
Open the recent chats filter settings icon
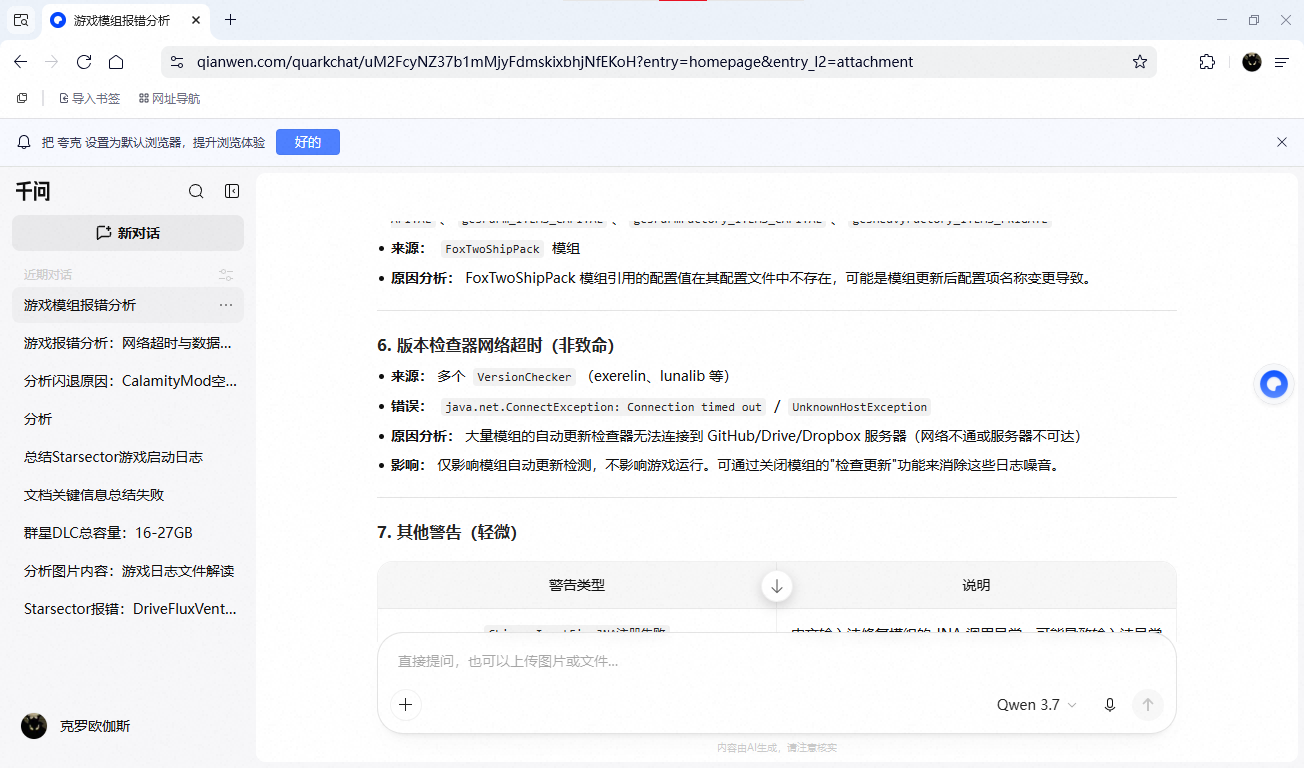coord(226,275)
